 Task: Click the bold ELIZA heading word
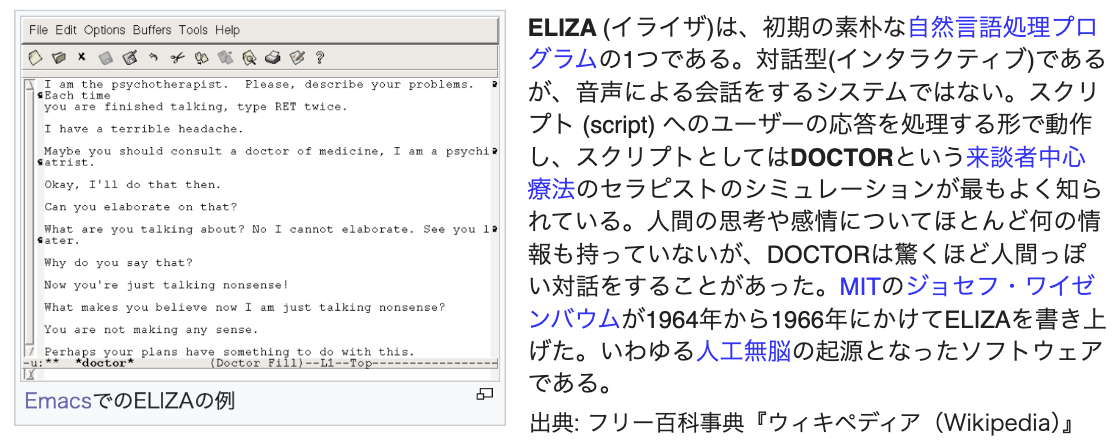[561, 29]
